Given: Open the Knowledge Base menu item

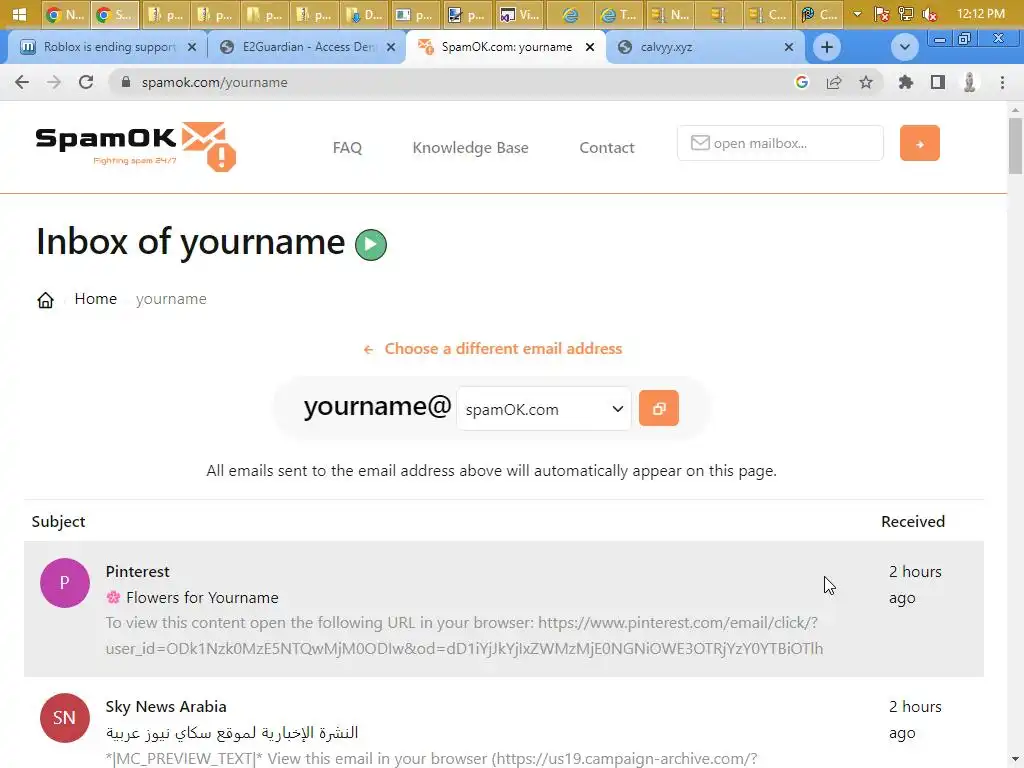Looking at the screenshot, I should tap(470, 148).
